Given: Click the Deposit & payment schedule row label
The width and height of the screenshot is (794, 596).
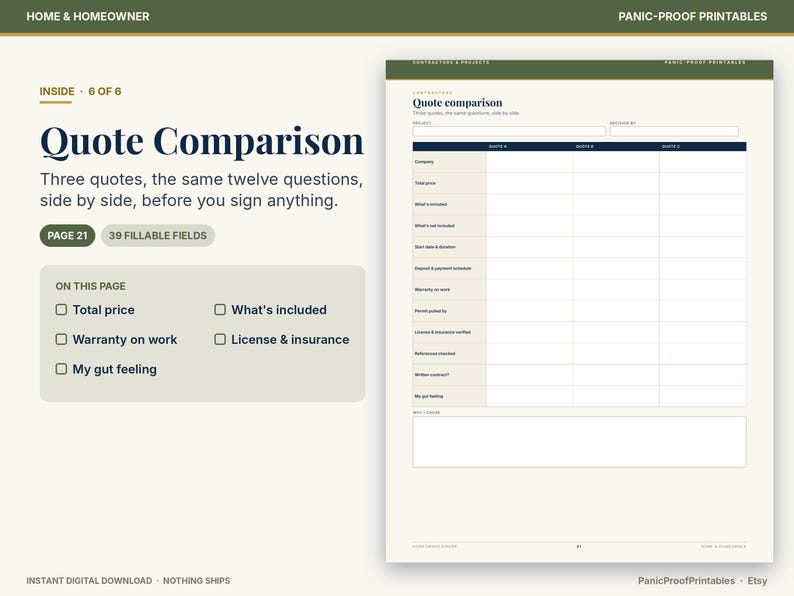Looking at the screenshot, I should (443, 268).
